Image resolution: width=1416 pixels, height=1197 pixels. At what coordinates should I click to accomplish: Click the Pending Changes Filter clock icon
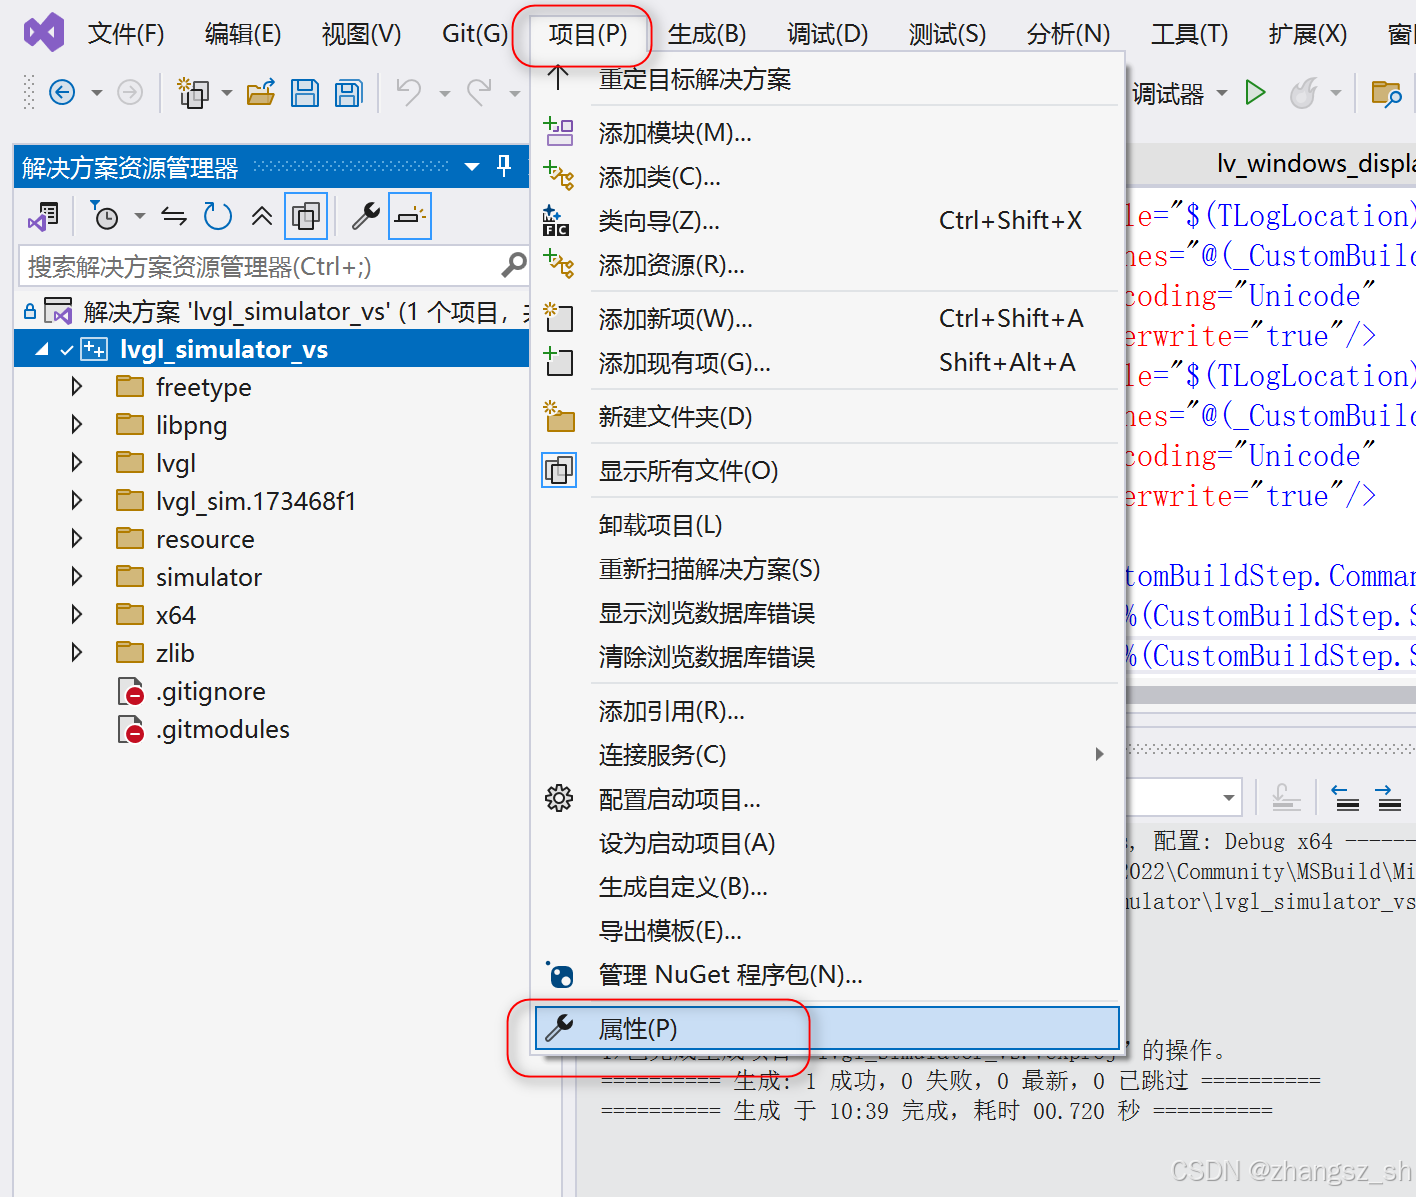[x=104, y=216]
